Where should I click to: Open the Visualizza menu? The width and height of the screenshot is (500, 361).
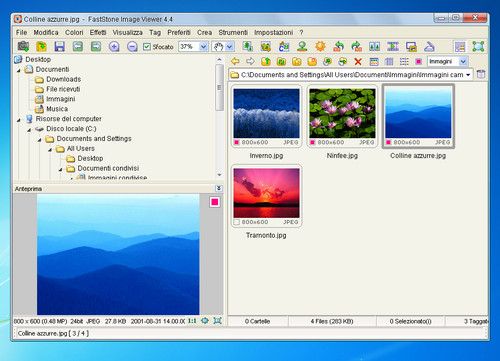click(128, 32)
